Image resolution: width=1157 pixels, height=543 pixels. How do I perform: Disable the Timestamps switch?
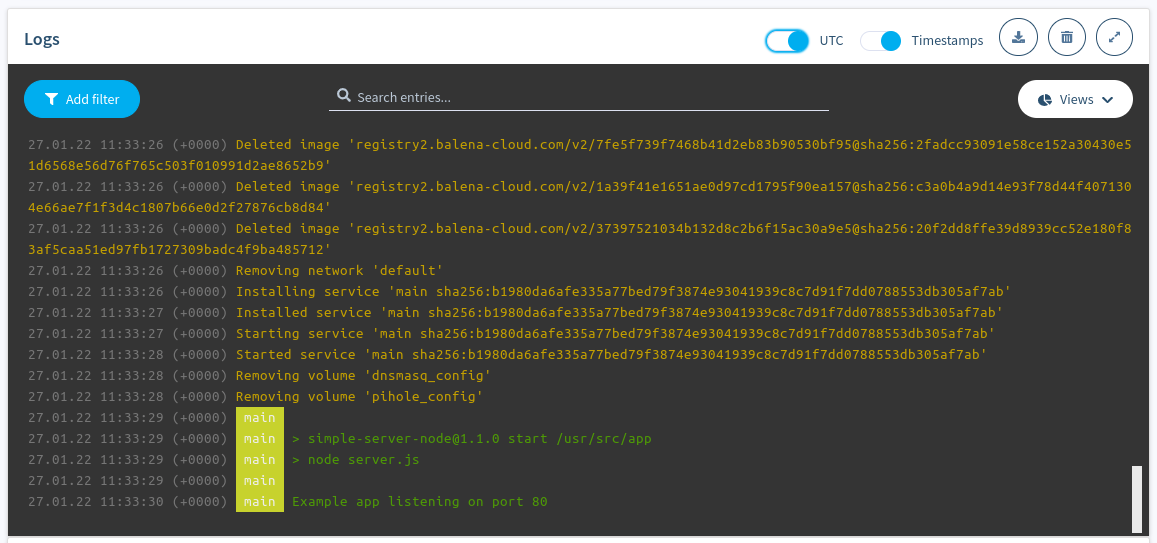point(881,41)
